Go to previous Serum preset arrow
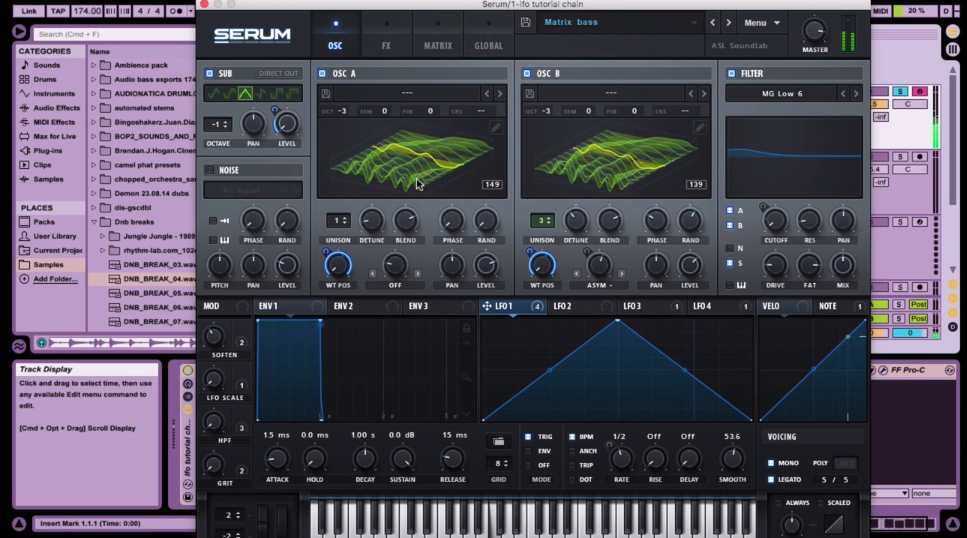Viewport: 967px width, 538px height. tap(712, 23)
